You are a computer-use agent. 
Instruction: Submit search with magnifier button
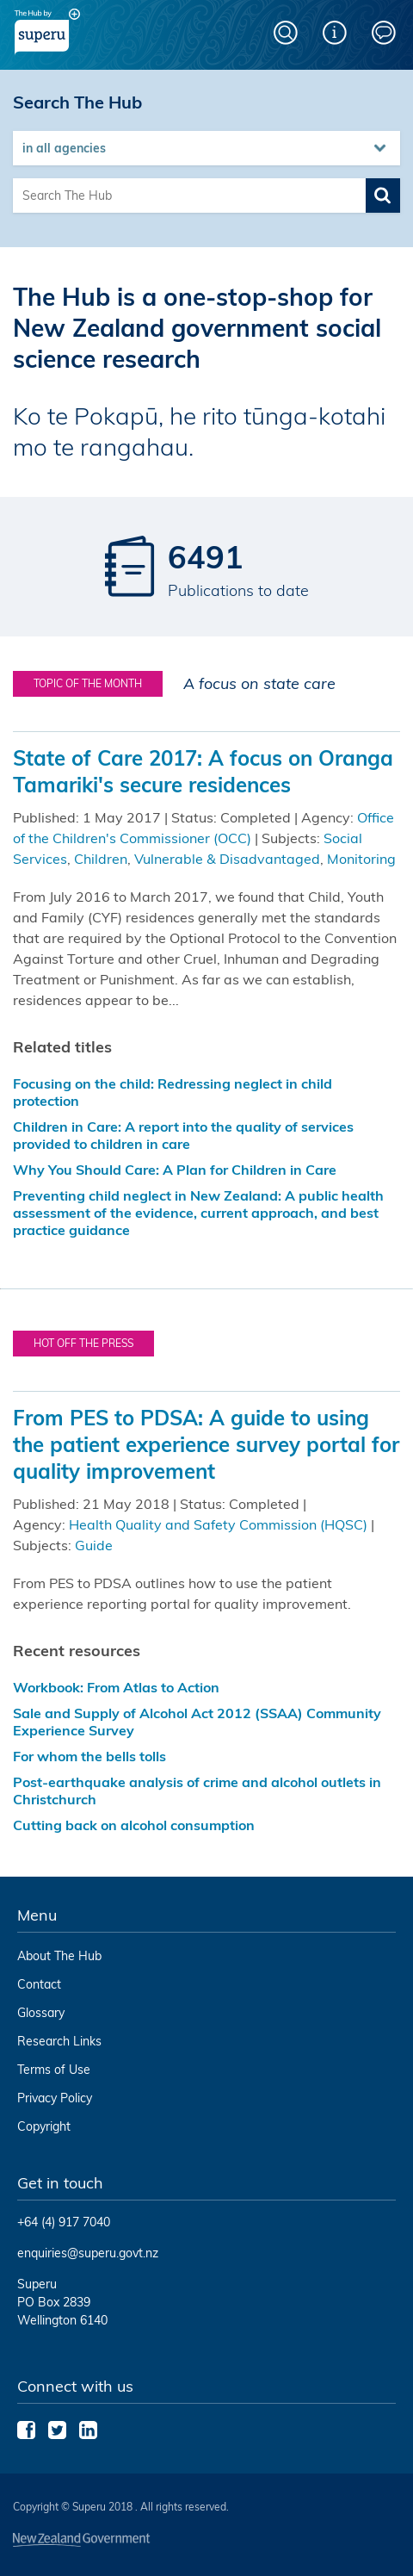[382, 195]
